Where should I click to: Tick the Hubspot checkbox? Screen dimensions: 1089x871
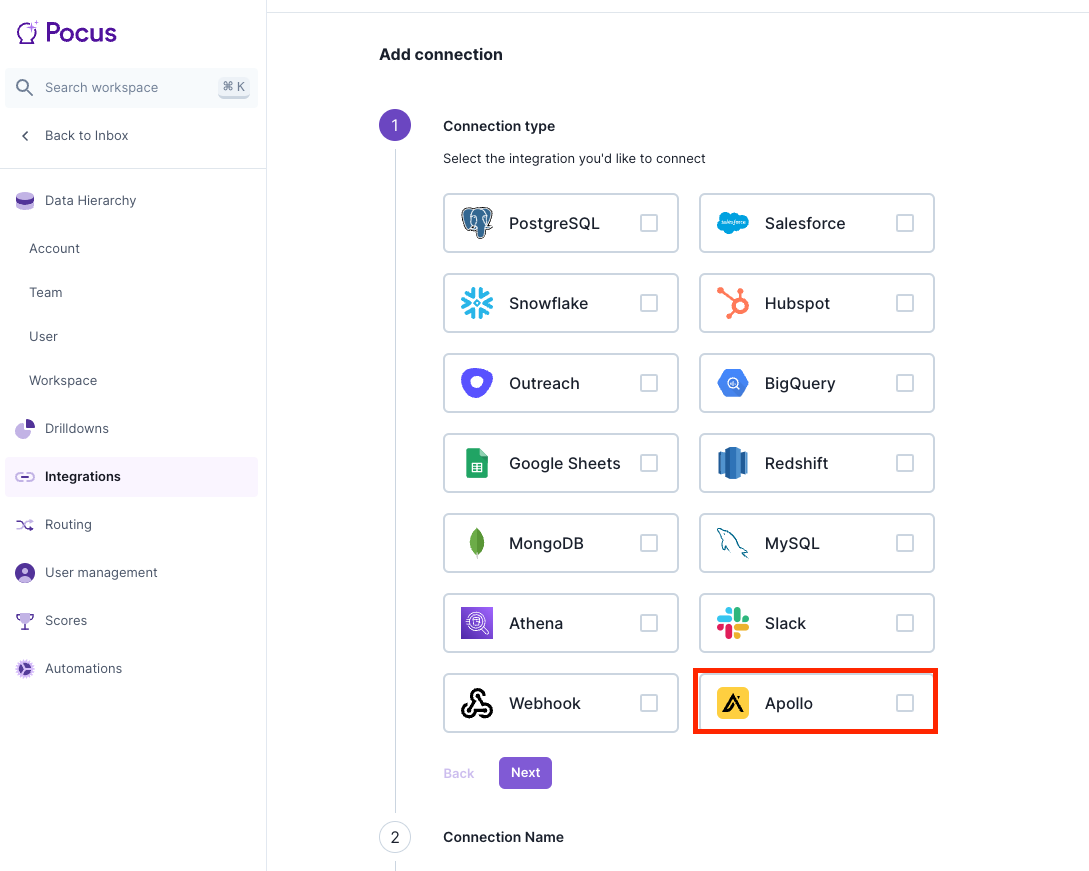[x=904, y=303]
